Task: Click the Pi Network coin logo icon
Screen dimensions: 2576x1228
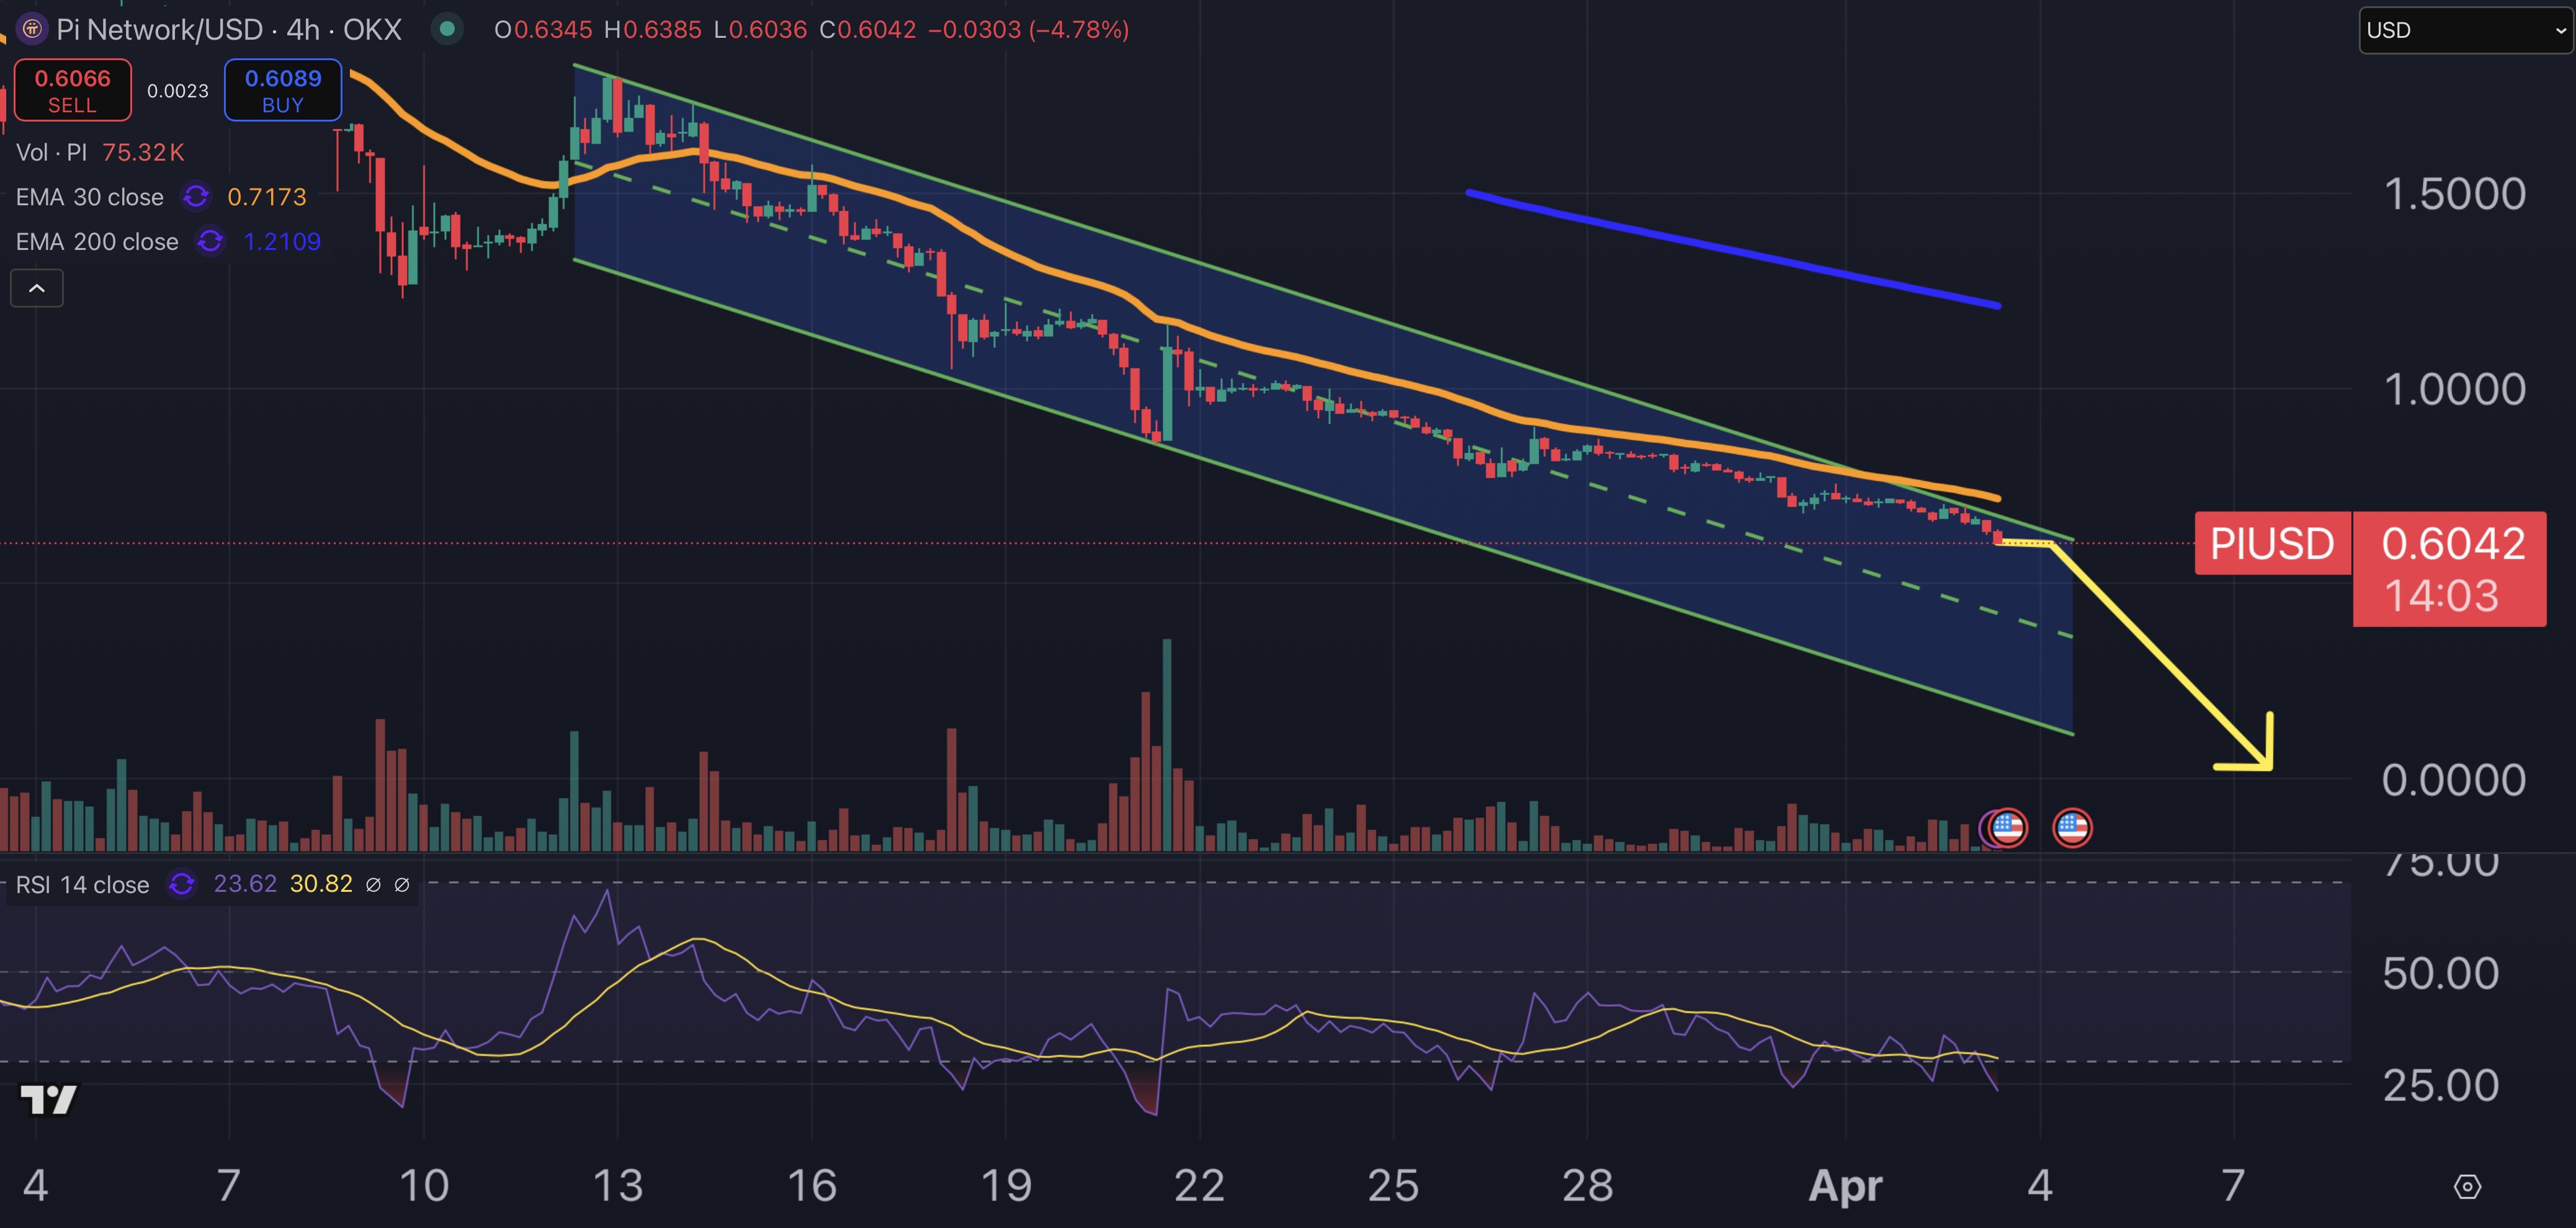Action: (x=32, y=29)
